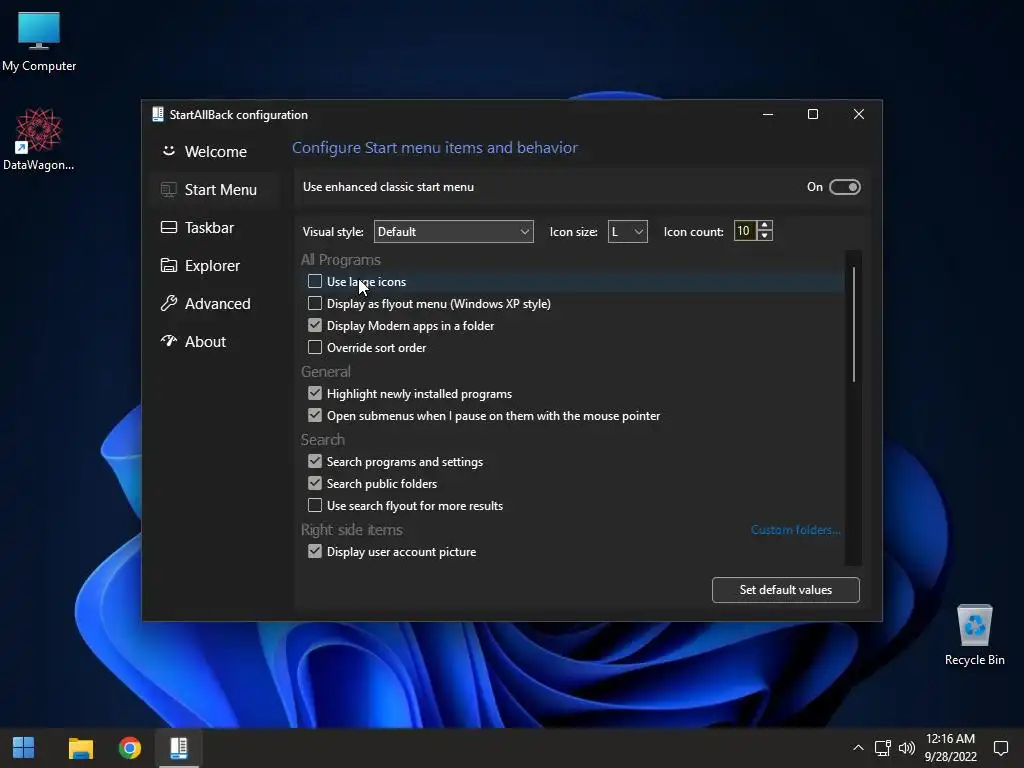Go to Explorer settings section

(200, 266)
